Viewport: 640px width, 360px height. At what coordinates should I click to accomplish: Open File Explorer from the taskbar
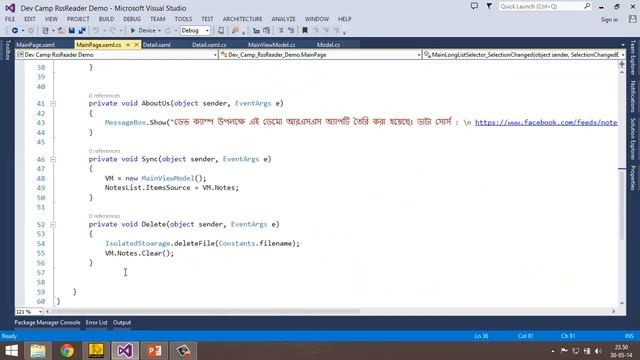point(38,351)
